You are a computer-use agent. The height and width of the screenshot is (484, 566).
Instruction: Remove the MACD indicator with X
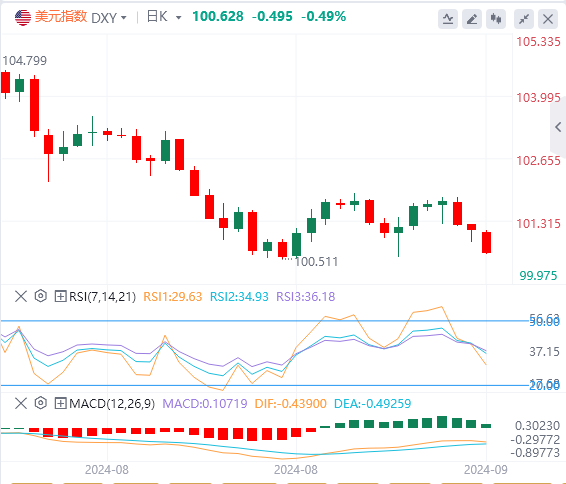click(x=21, y=403)
